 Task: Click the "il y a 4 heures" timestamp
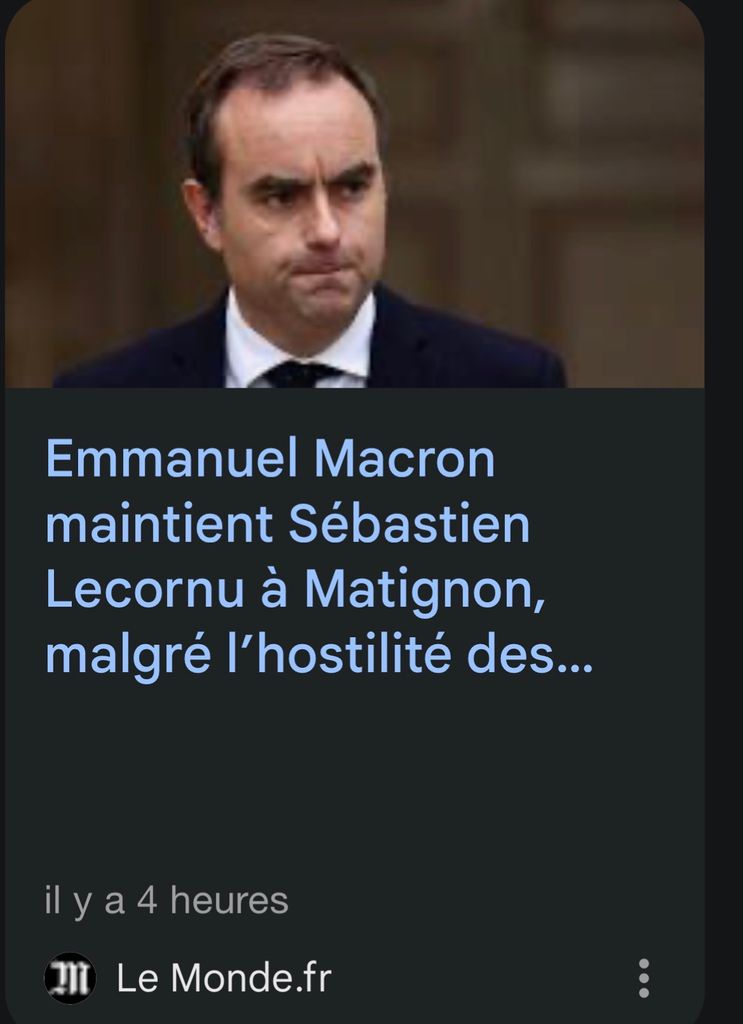pyautogui.click(x=166, y=901)
